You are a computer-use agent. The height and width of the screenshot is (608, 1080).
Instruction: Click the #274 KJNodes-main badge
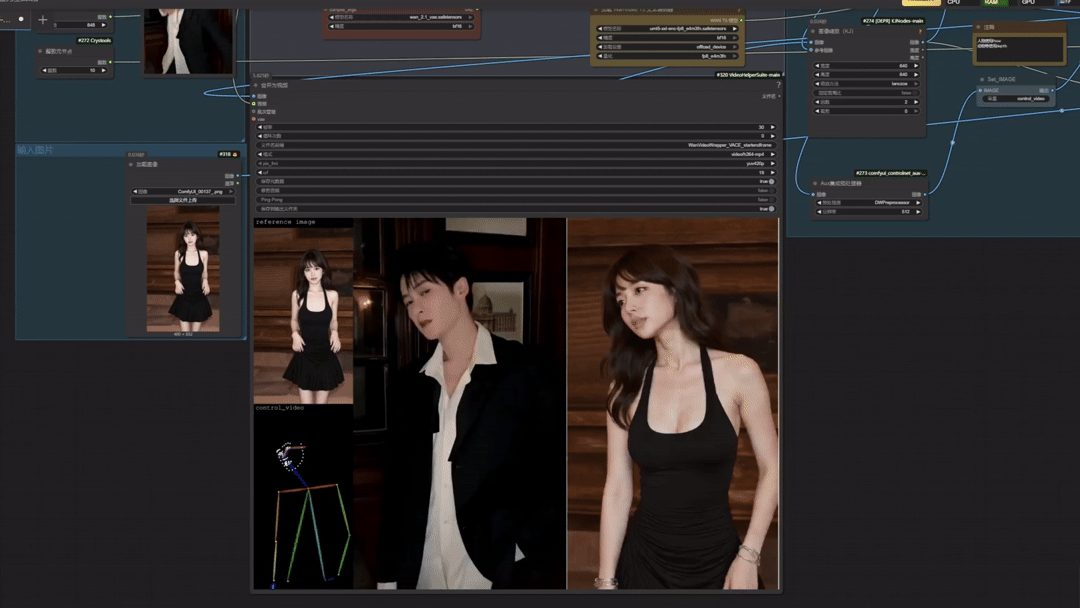(x=893, y=21)
